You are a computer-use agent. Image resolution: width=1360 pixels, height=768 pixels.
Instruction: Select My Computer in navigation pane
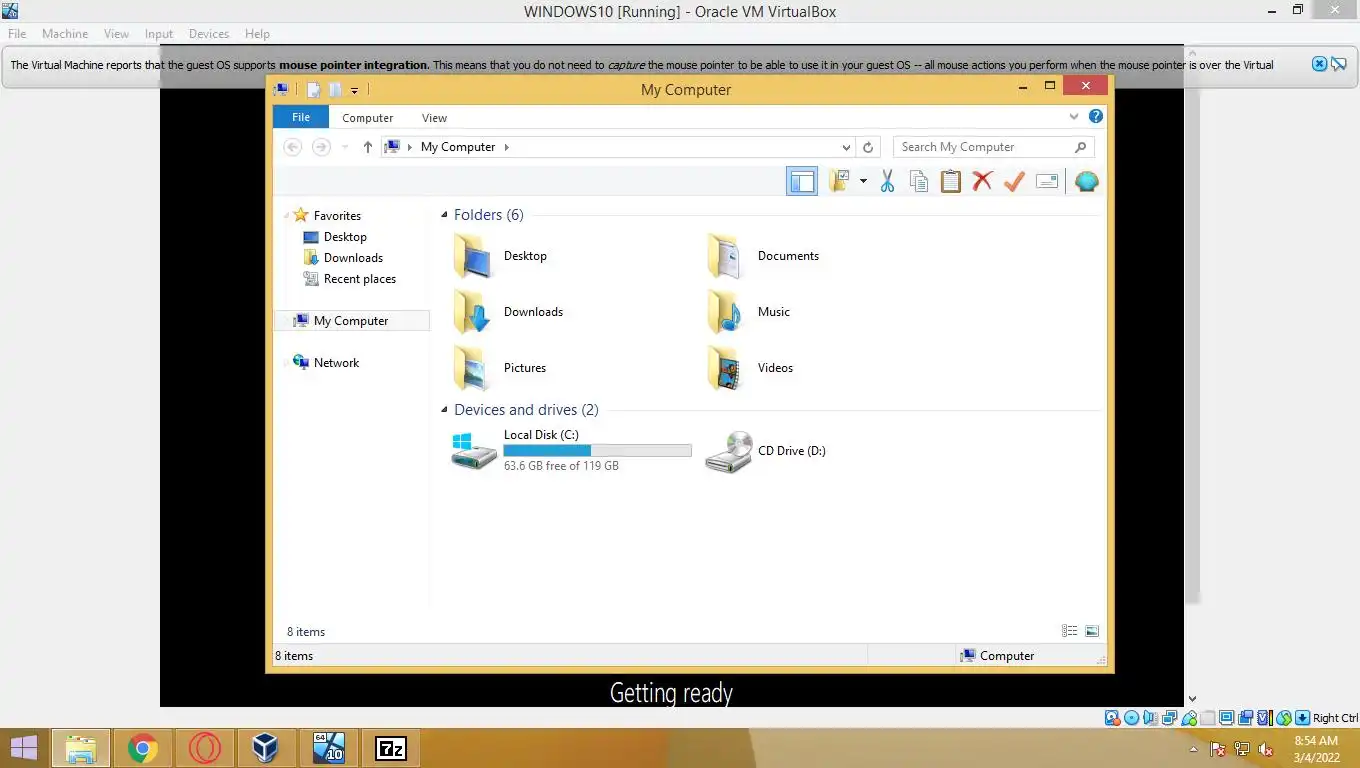click(x=351, y=321)
